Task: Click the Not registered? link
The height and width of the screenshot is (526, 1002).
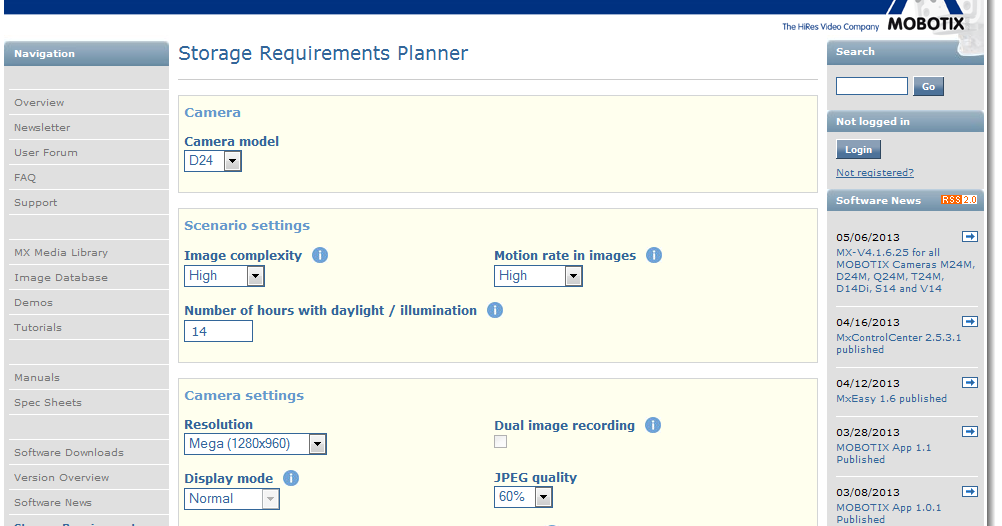Action: point(875,173)
